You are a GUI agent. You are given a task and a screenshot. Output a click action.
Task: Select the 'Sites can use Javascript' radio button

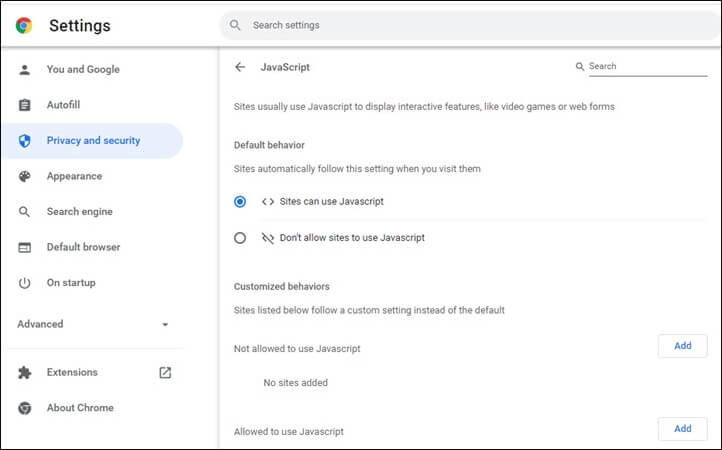pos(240,201)
